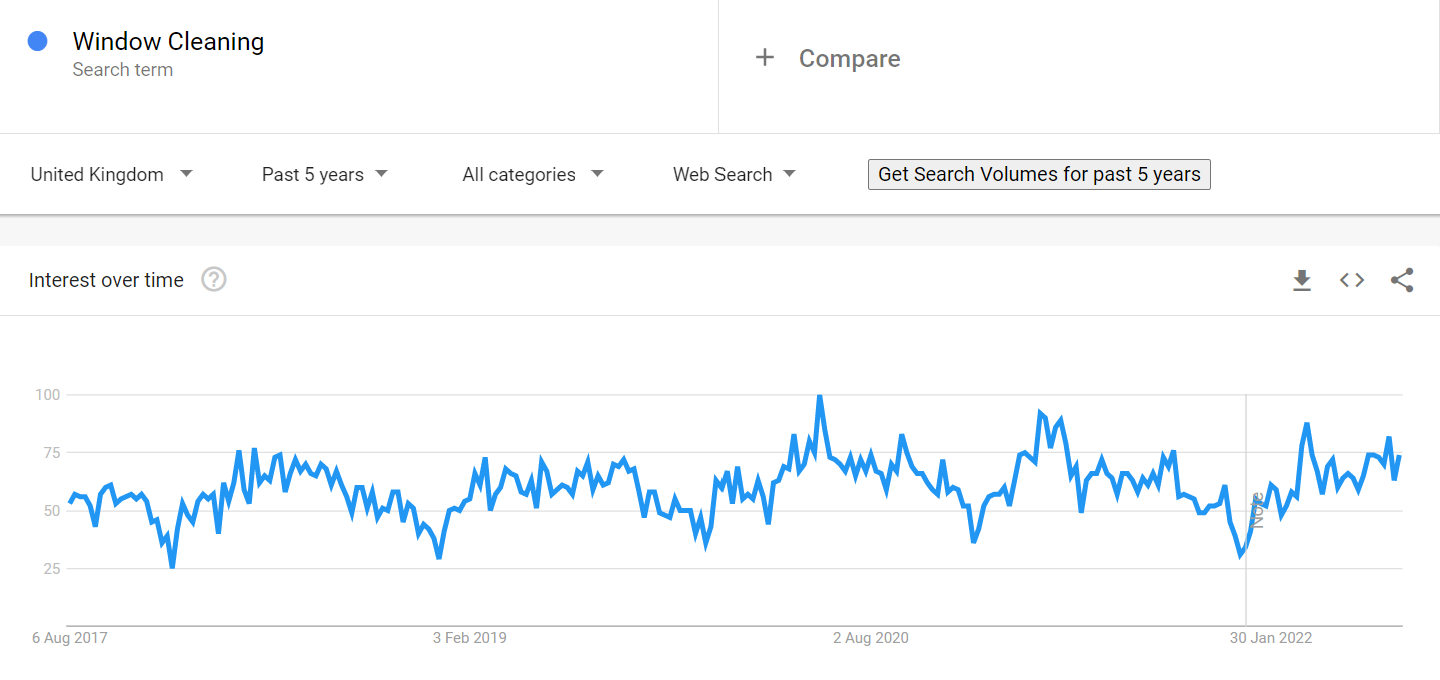Select the 2 Aug 2020 axis label

pos(871,638)
